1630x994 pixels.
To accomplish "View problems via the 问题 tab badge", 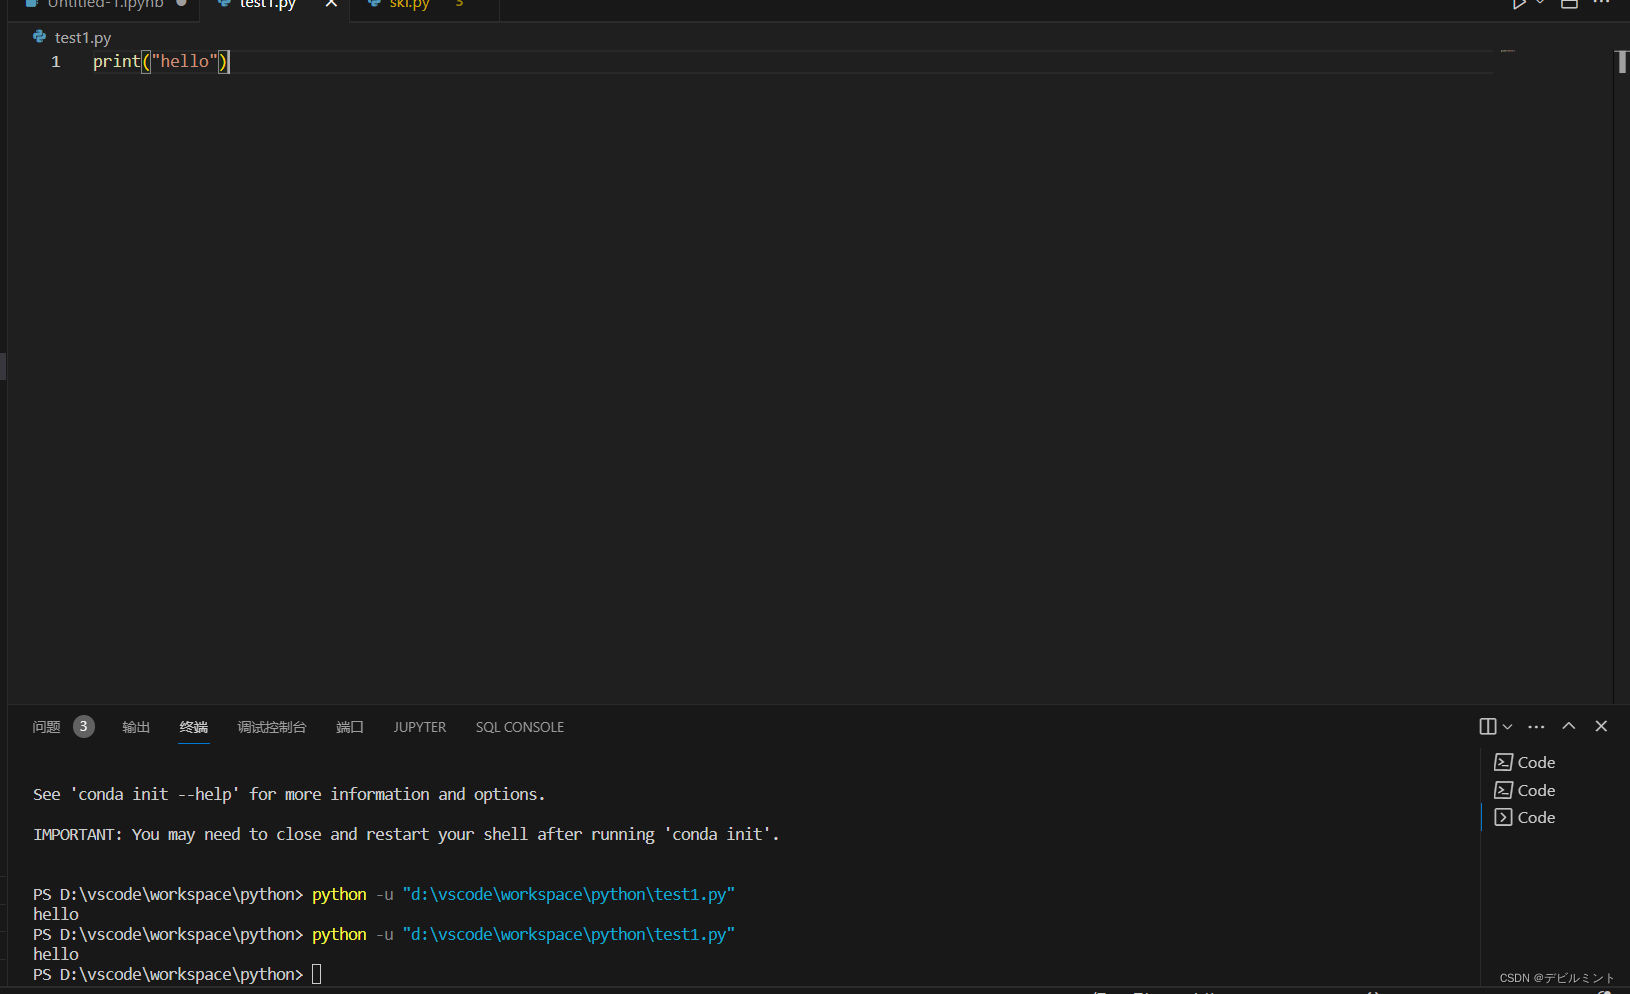I will (83, 726).
